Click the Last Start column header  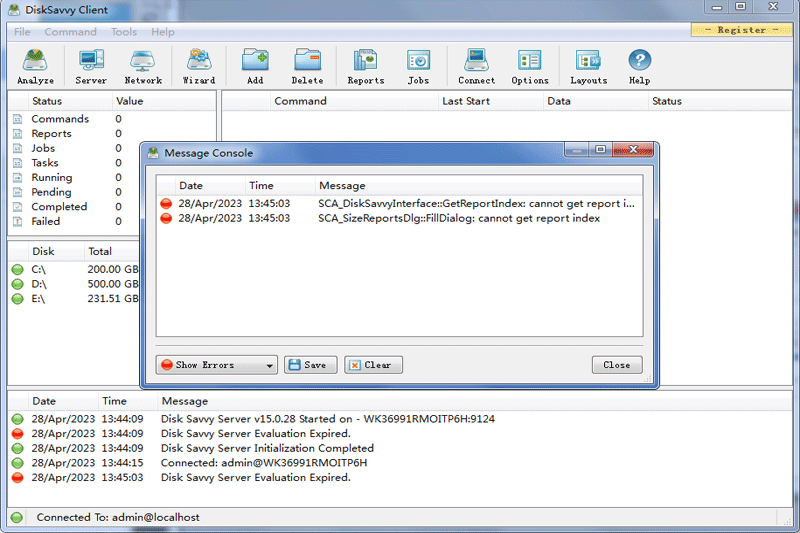click(x=491, y=101)
